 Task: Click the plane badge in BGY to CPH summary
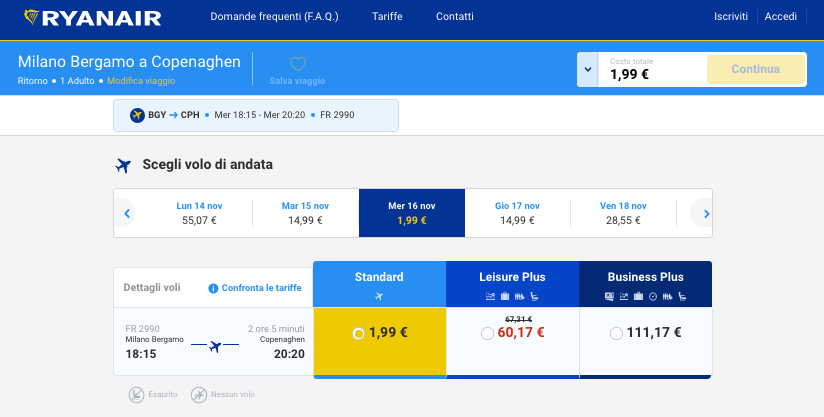138,115
